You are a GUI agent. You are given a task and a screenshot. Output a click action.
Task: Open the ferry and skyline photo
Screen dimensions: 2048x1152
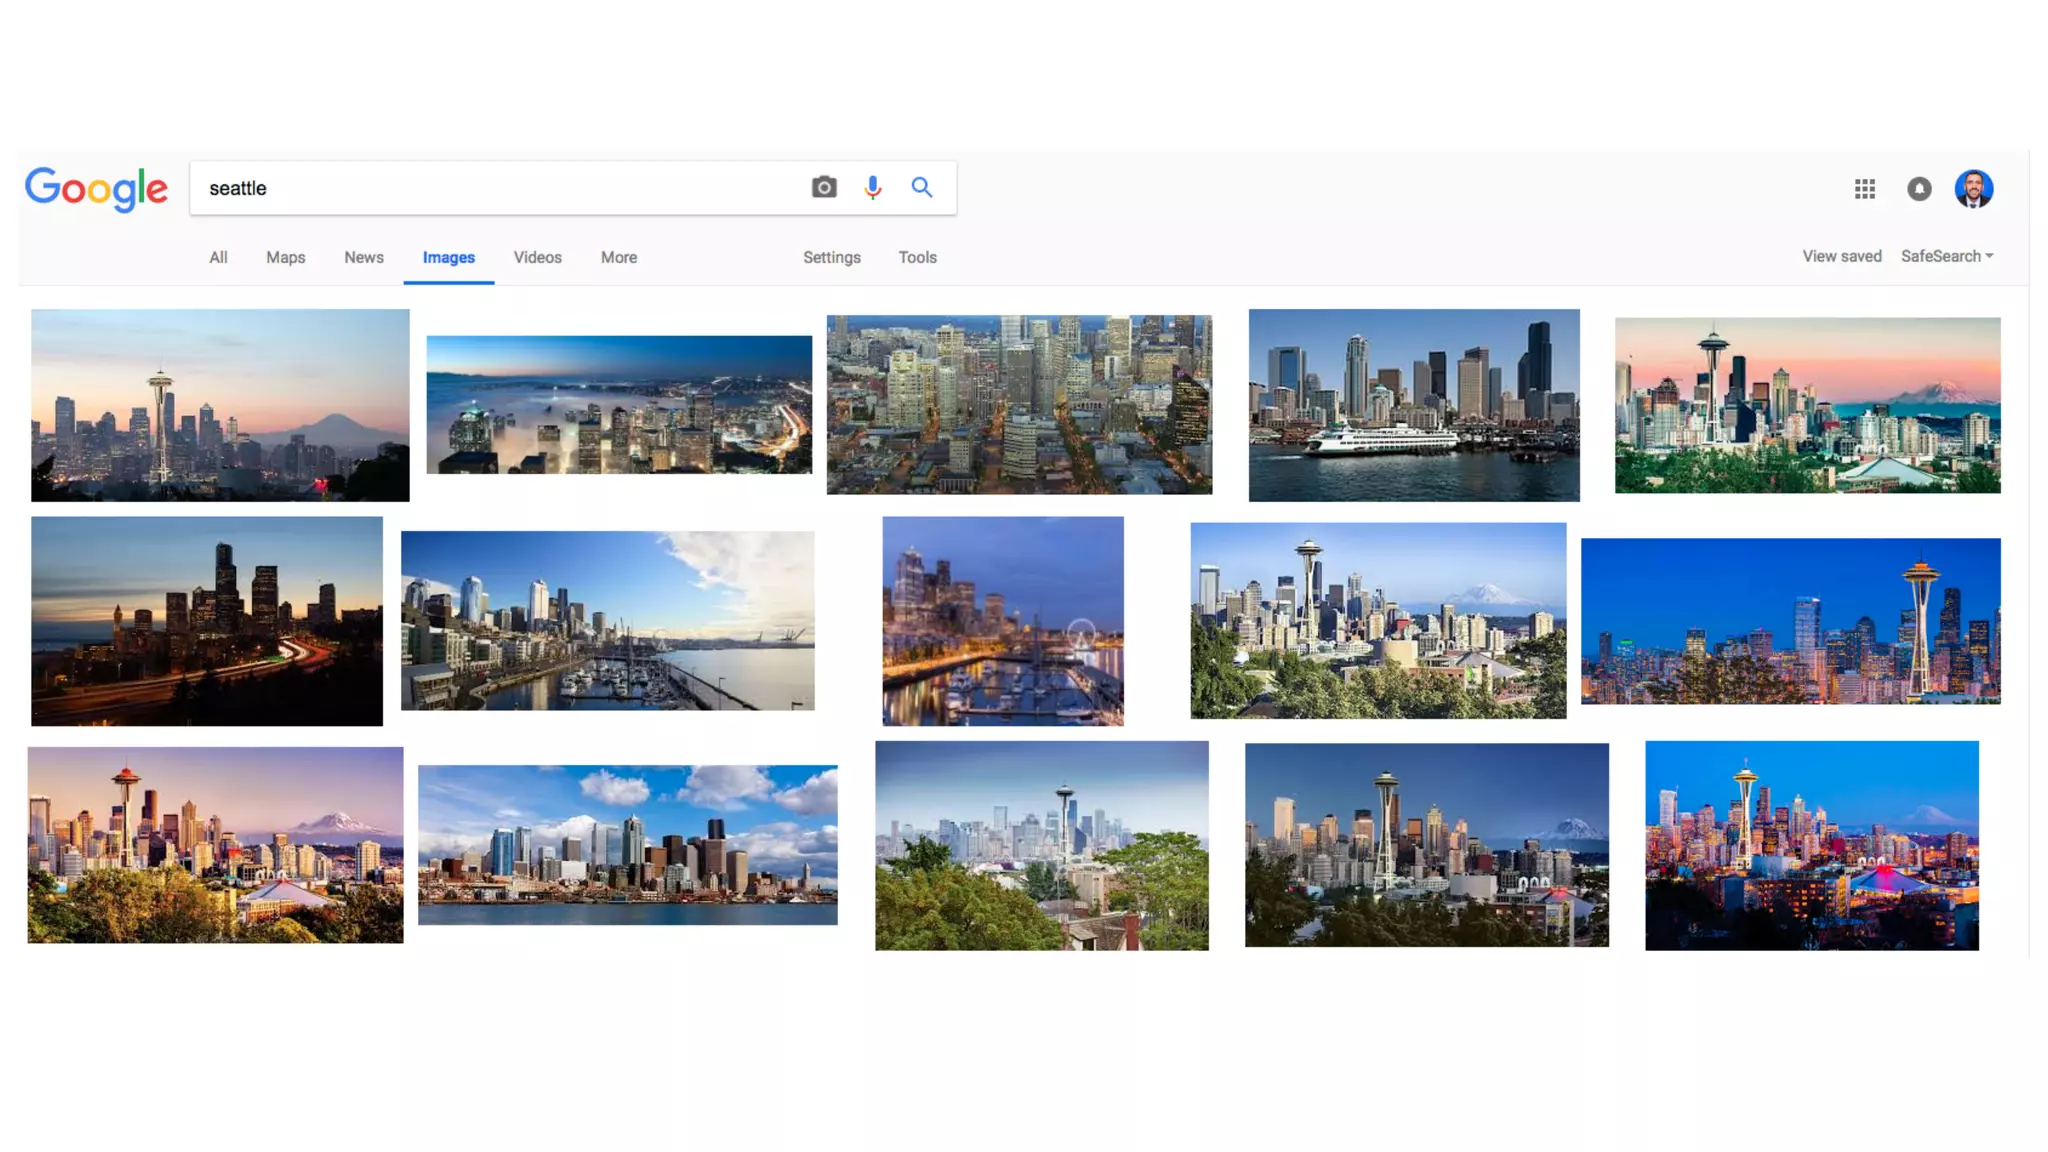pyautogui.click(x=1414, y=405)
